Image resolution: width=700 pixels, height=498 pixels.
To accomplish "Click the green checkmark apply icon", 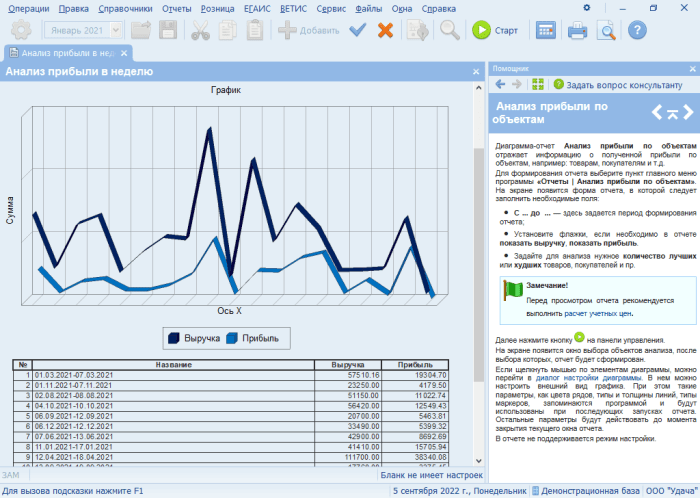I will click(358, 30).
